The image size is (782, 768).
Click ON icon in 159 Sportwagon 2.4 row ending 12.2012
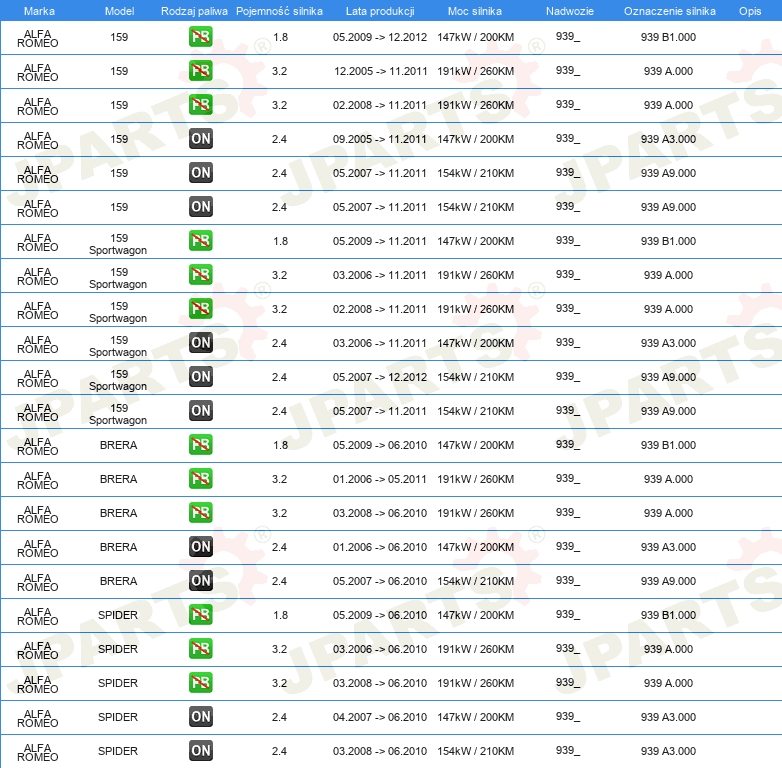200,377
